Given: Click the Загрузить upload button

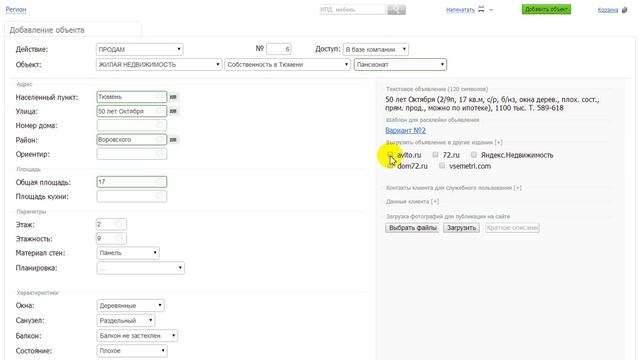Looking at the screenshot, I should (461, 228).
